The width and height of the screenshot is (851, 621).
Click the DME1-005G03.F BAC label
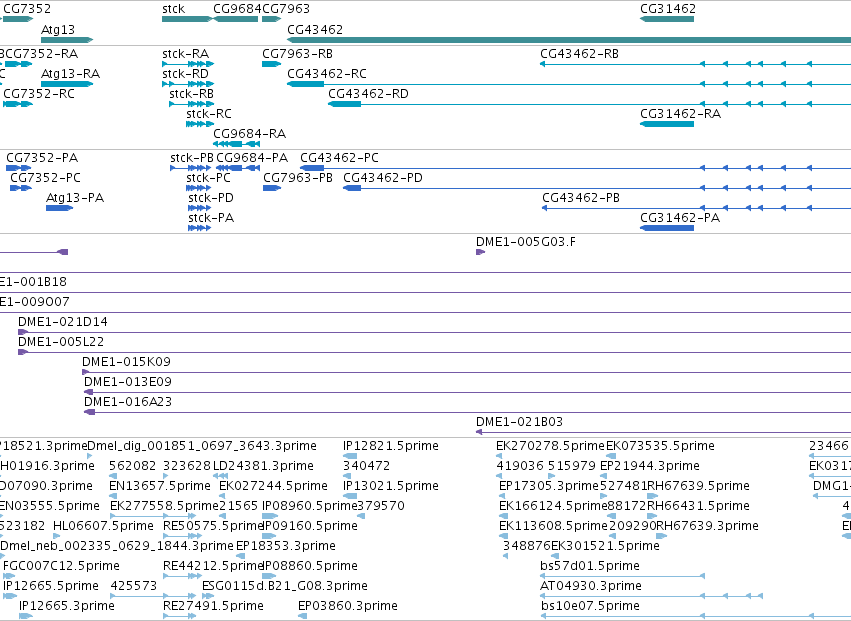[526, 242]
